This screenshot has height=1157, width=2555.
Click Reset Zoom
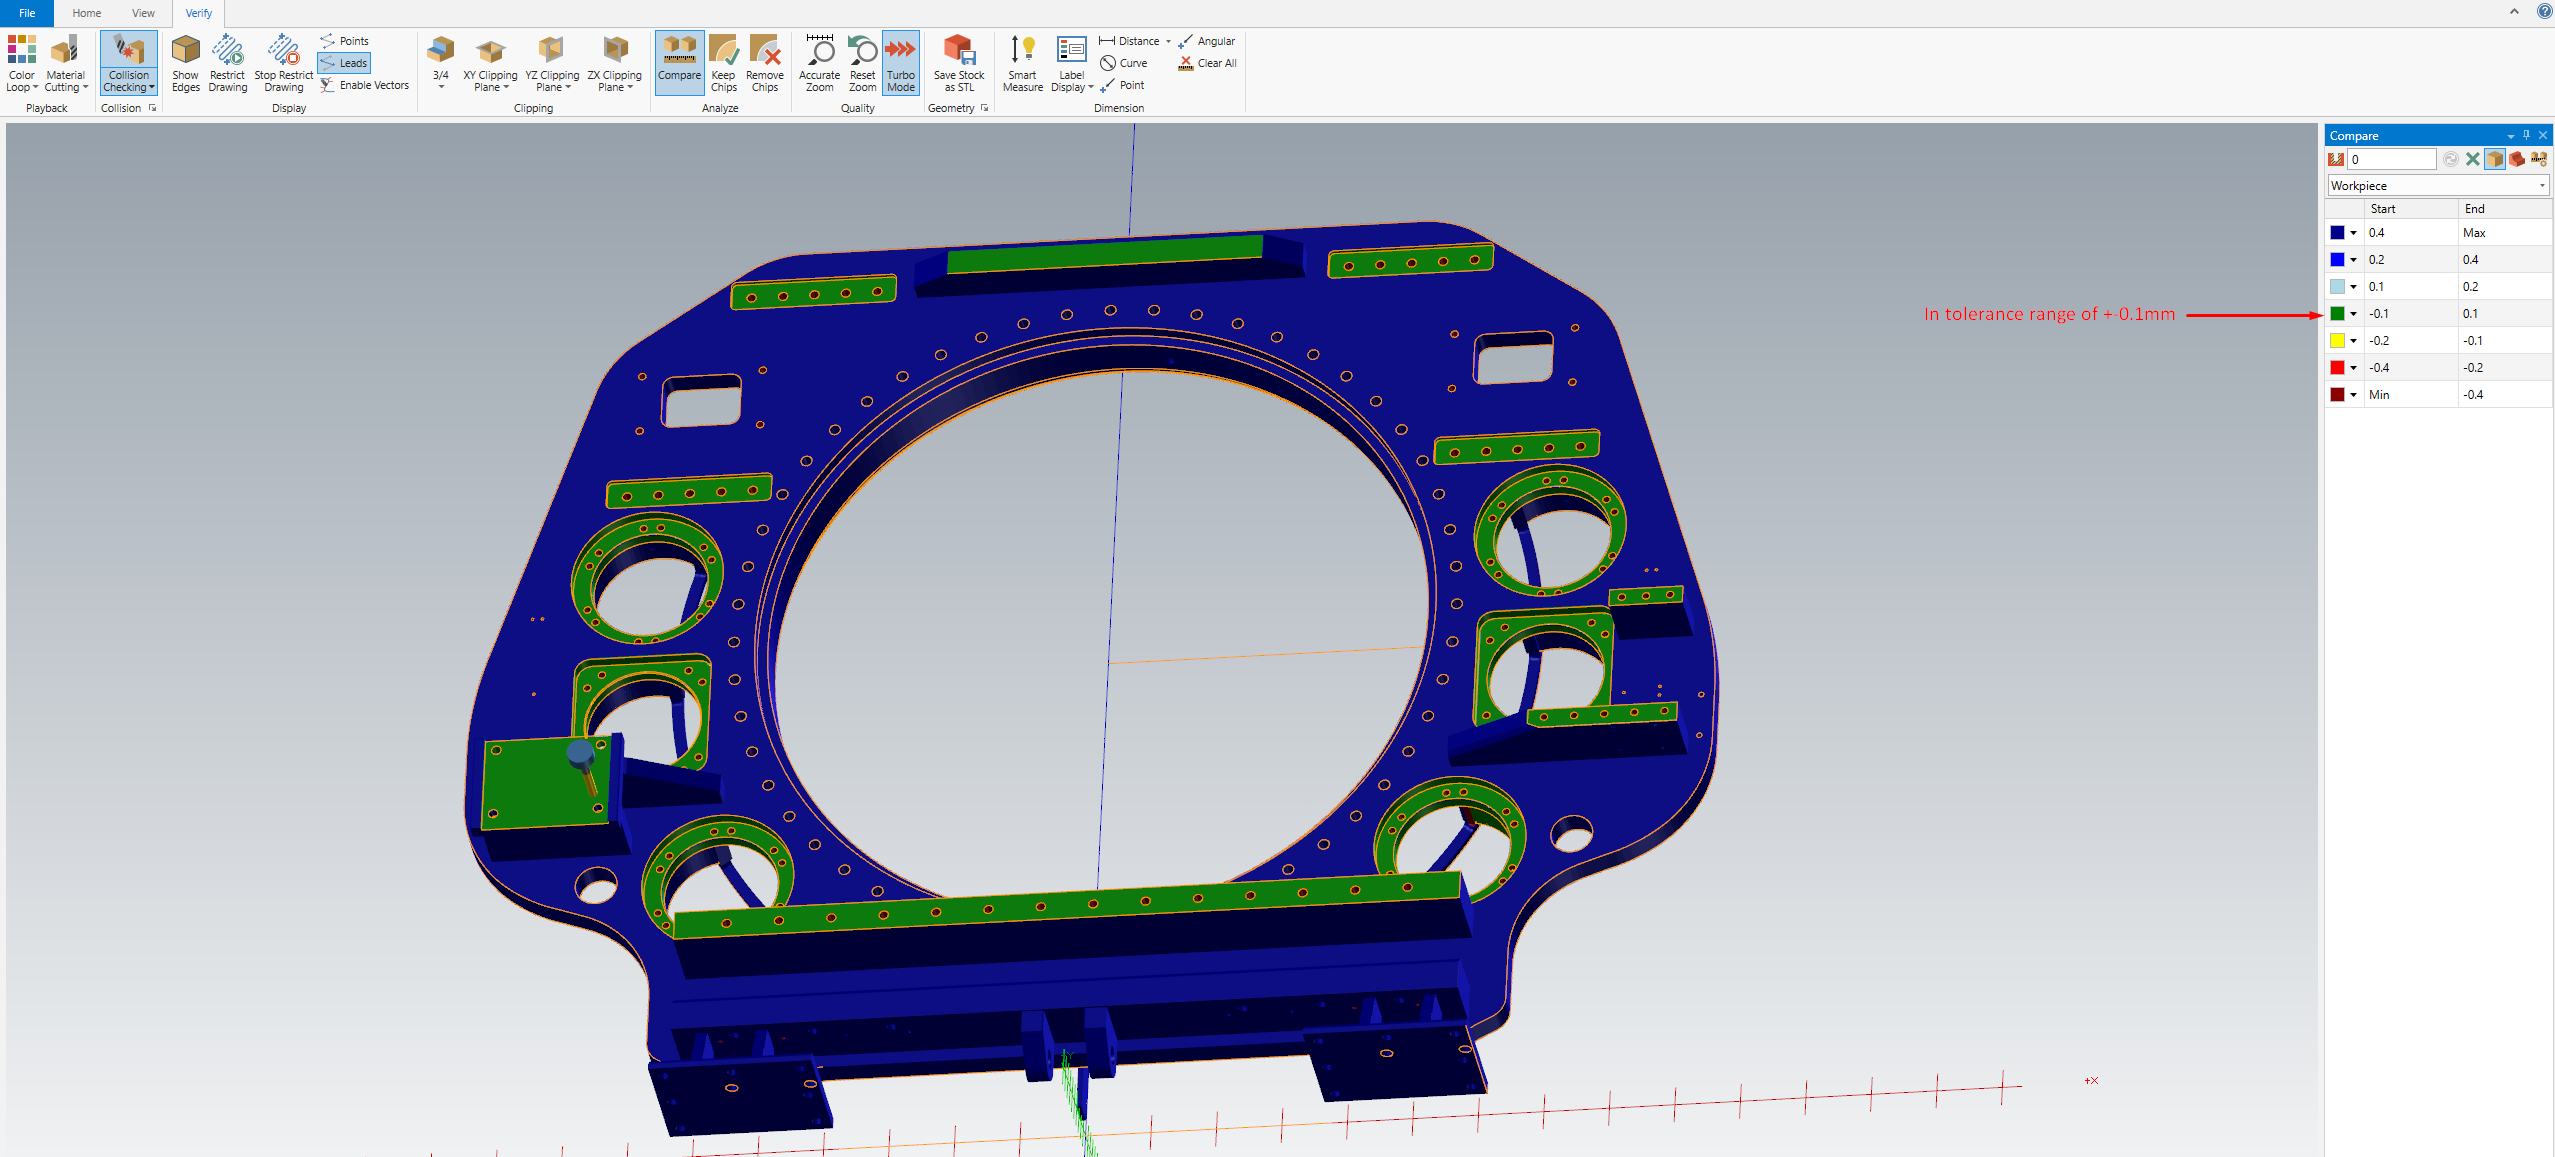(x=862, y=63)
